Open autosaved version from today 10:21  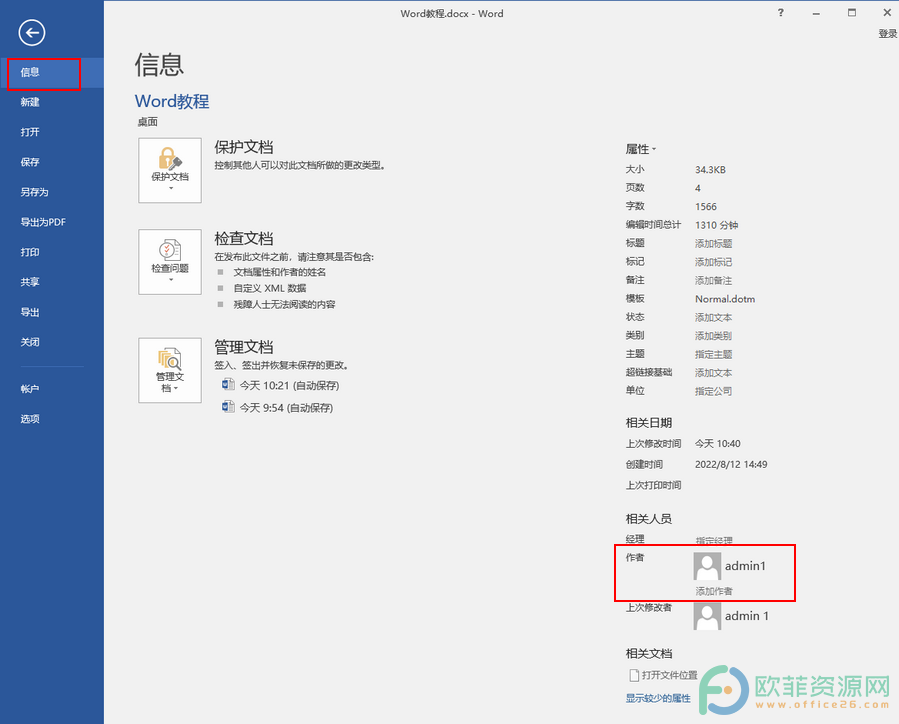[280, 385]
